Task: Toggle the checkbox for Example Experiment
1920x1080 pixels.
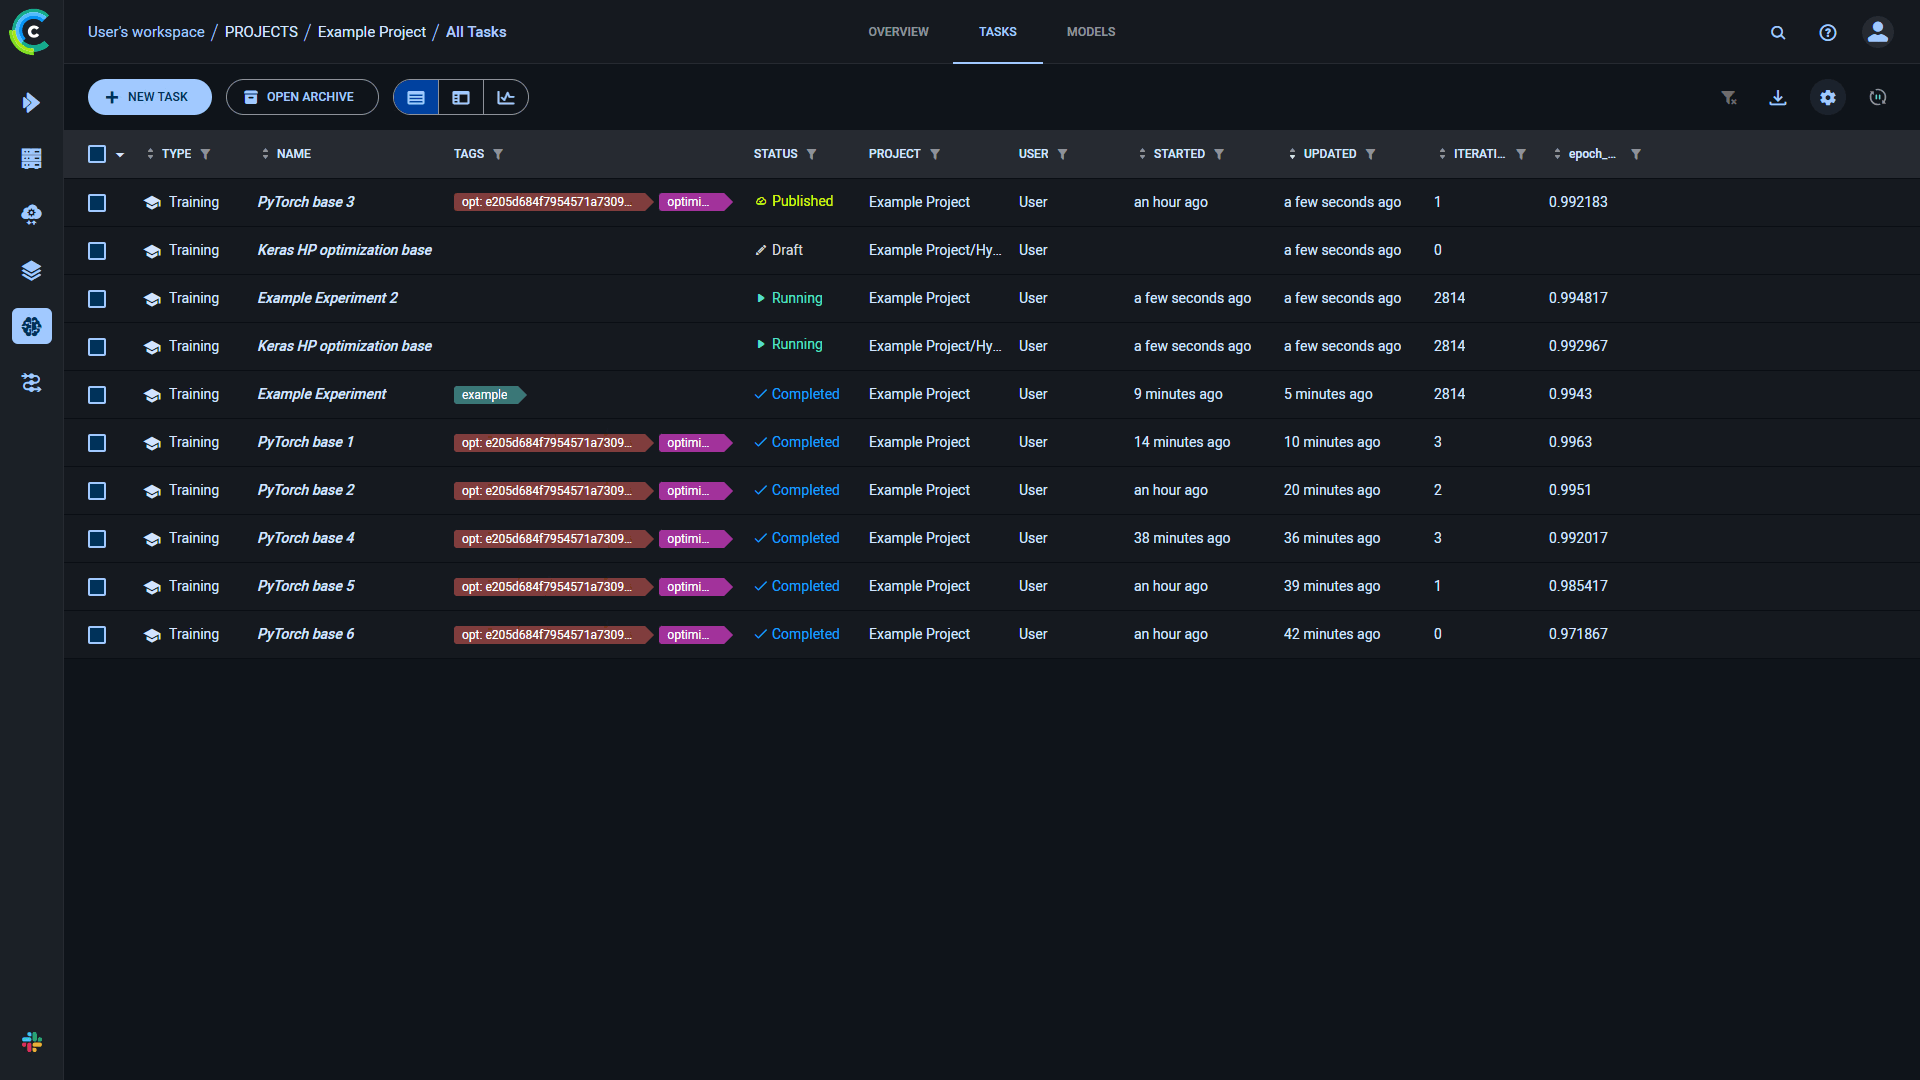Action: coord(99,394)
